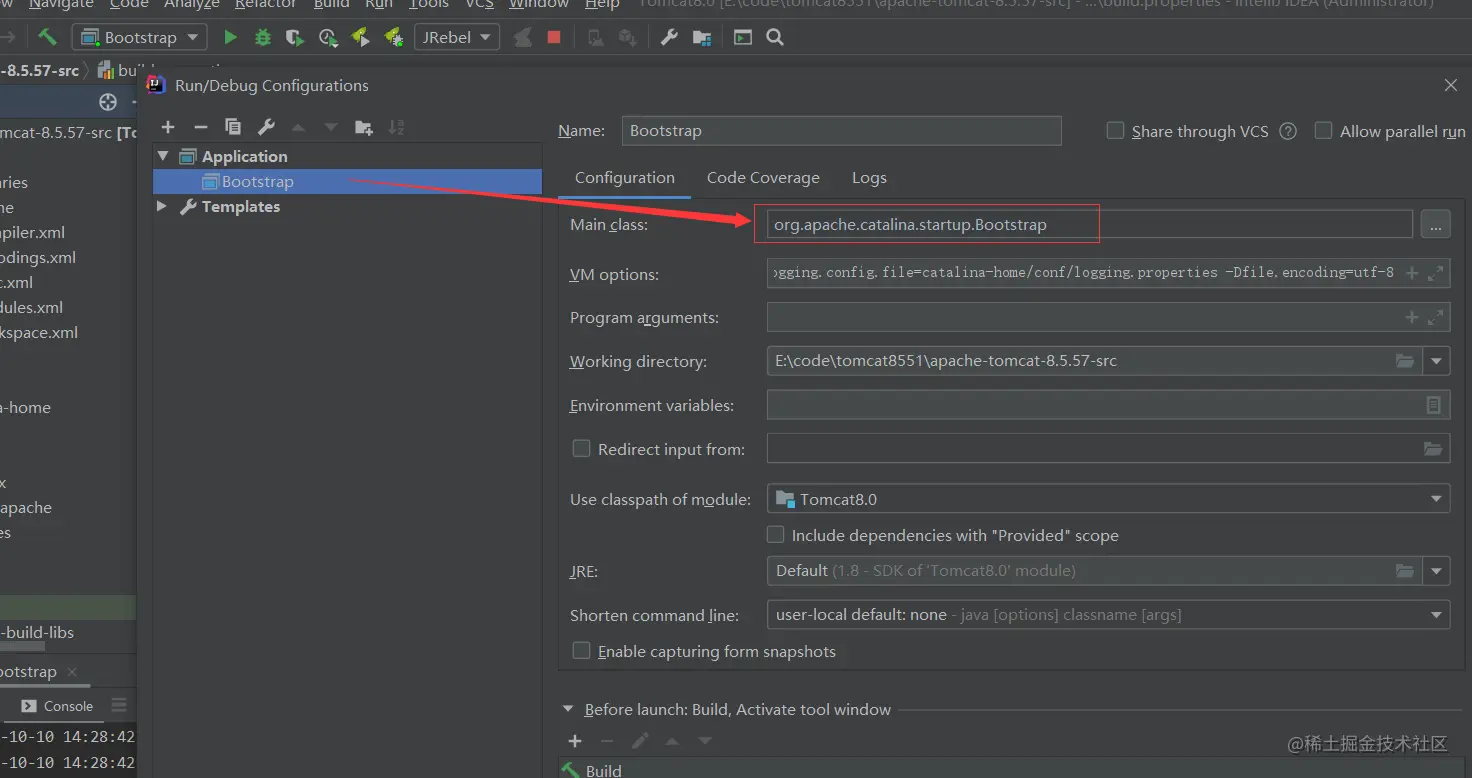
Task: Open Use classpath of module dropdown
Action: point(1108,499)
